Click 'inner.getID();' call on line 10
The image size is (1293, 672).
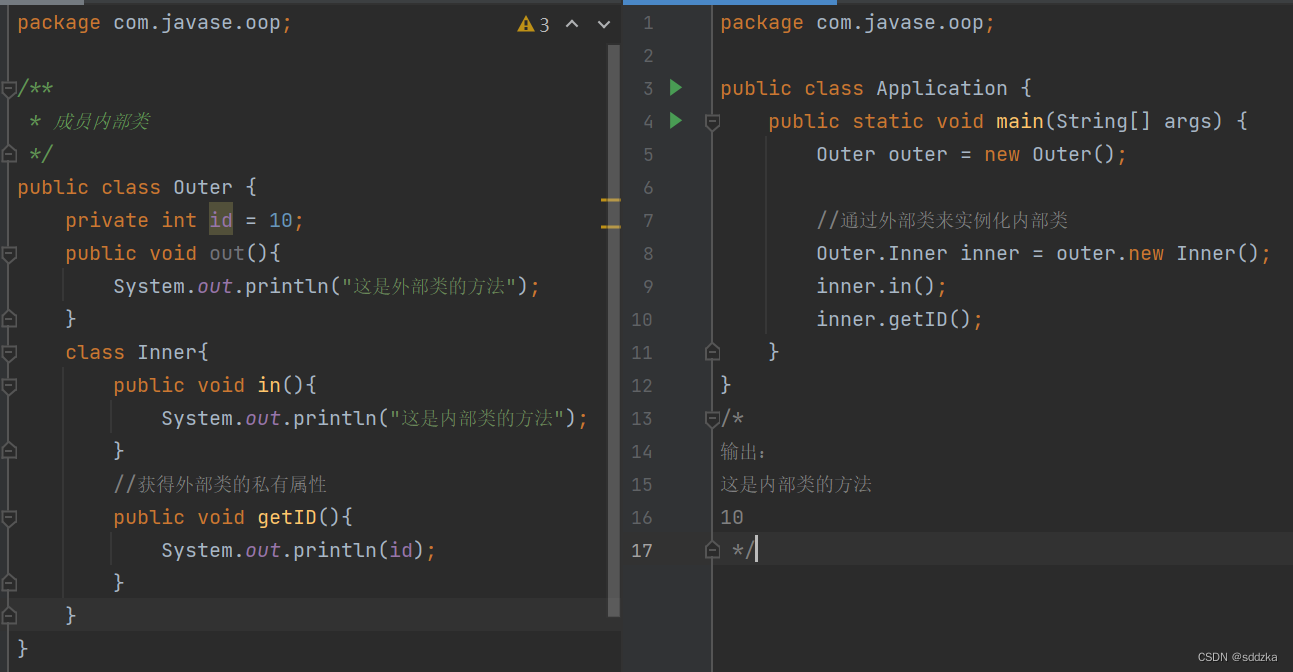coord(900,319)
